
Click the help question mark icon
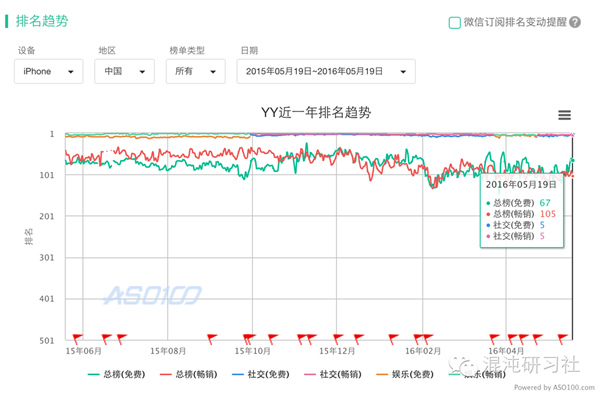[575, 22]
